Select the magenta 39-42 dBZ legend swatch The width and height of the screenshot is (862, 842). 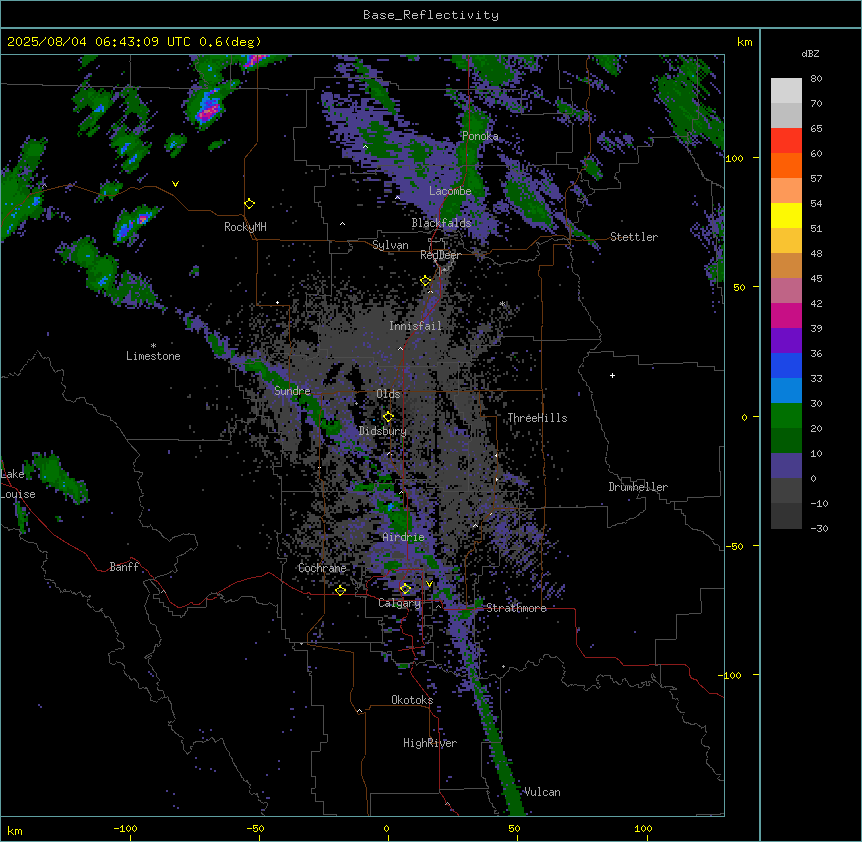[x=786, y=316]
